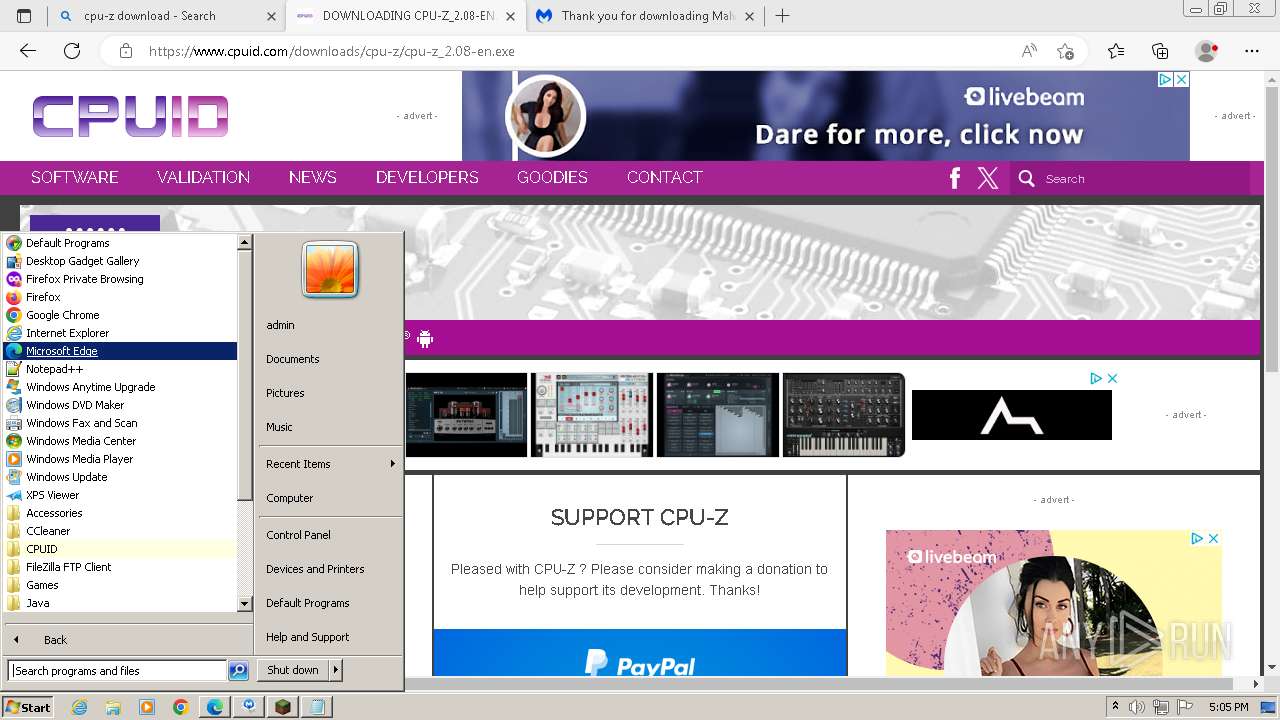Open Devices and Printers
This screenshot has height=720, width=1280.
click(x=315, y=569)
